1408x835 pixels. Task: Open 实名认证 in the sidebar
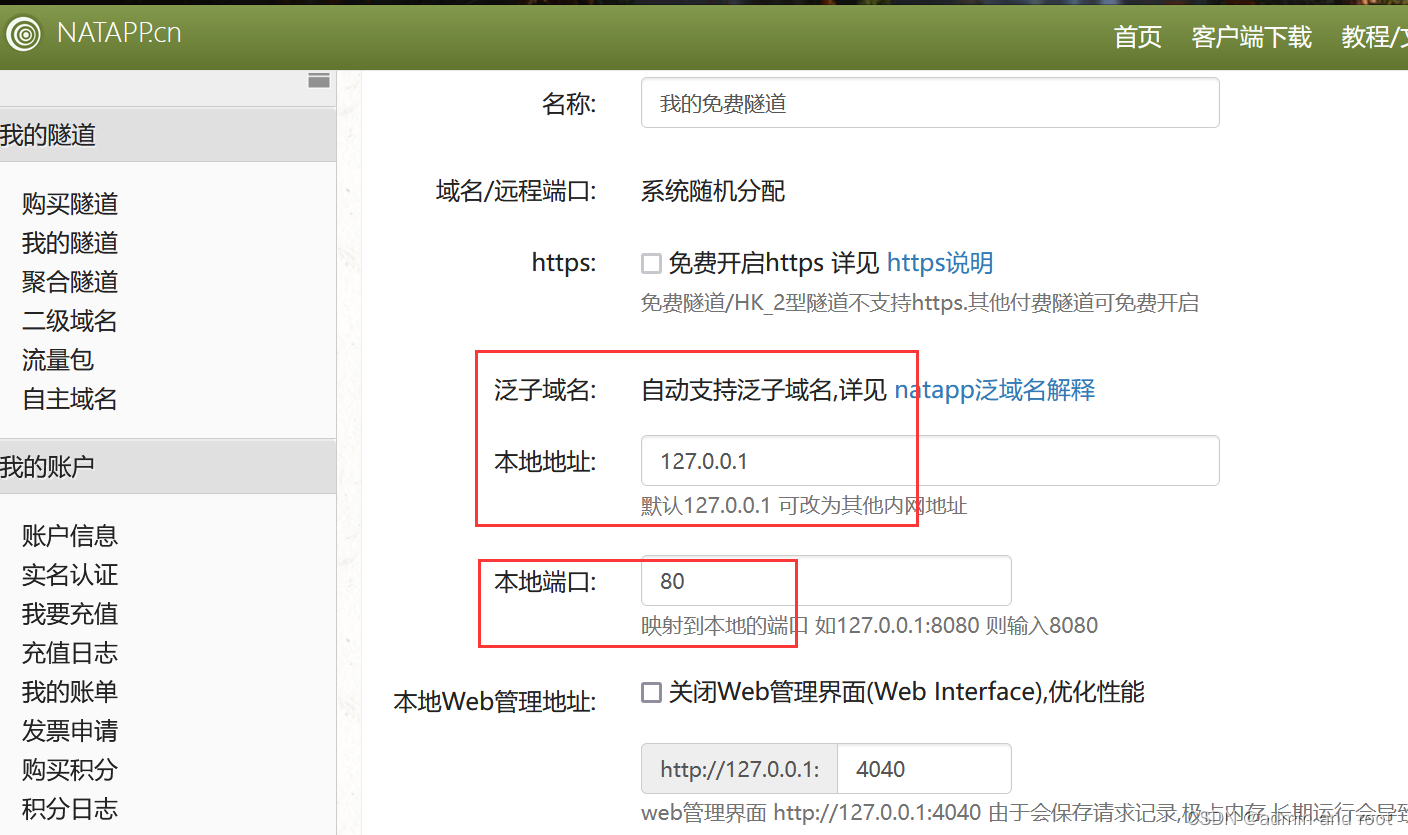69,574
